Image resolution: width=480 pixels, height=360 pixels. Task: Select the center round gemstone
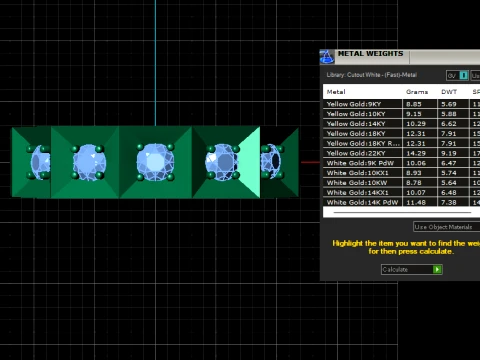click(155, 162)
